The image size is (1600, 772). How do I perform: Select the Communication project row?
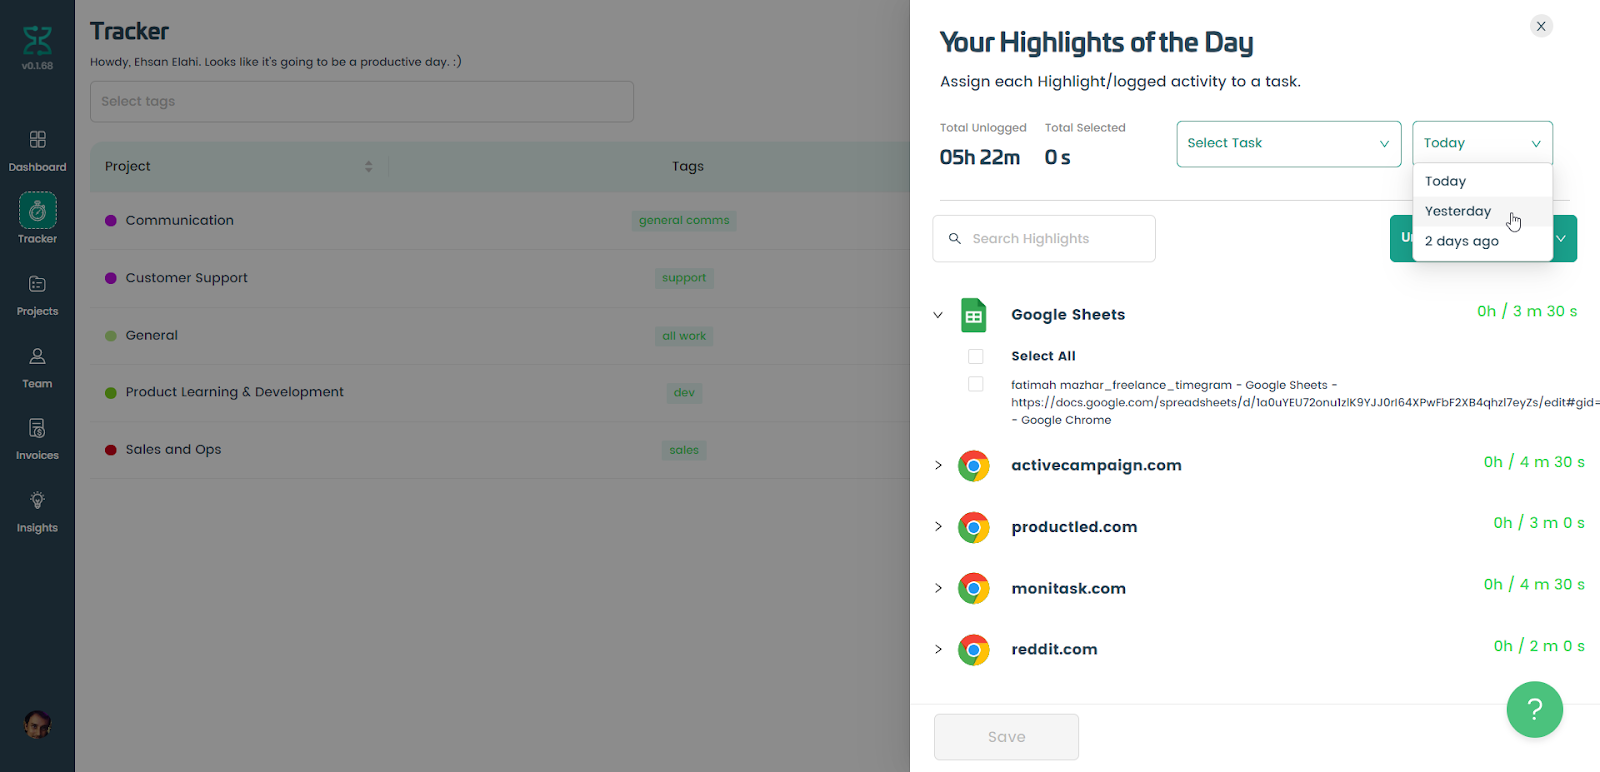tap(500, 221)
